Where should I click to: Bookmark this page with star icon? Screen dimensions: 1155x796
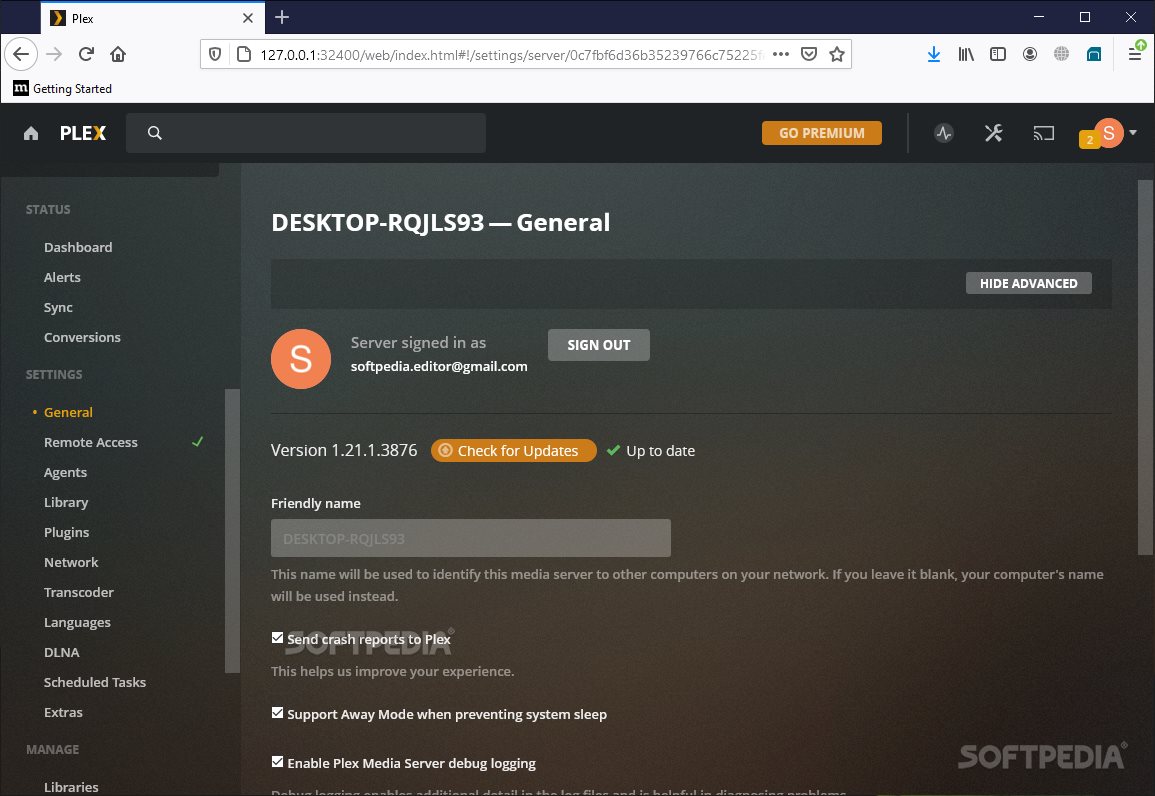837,54
